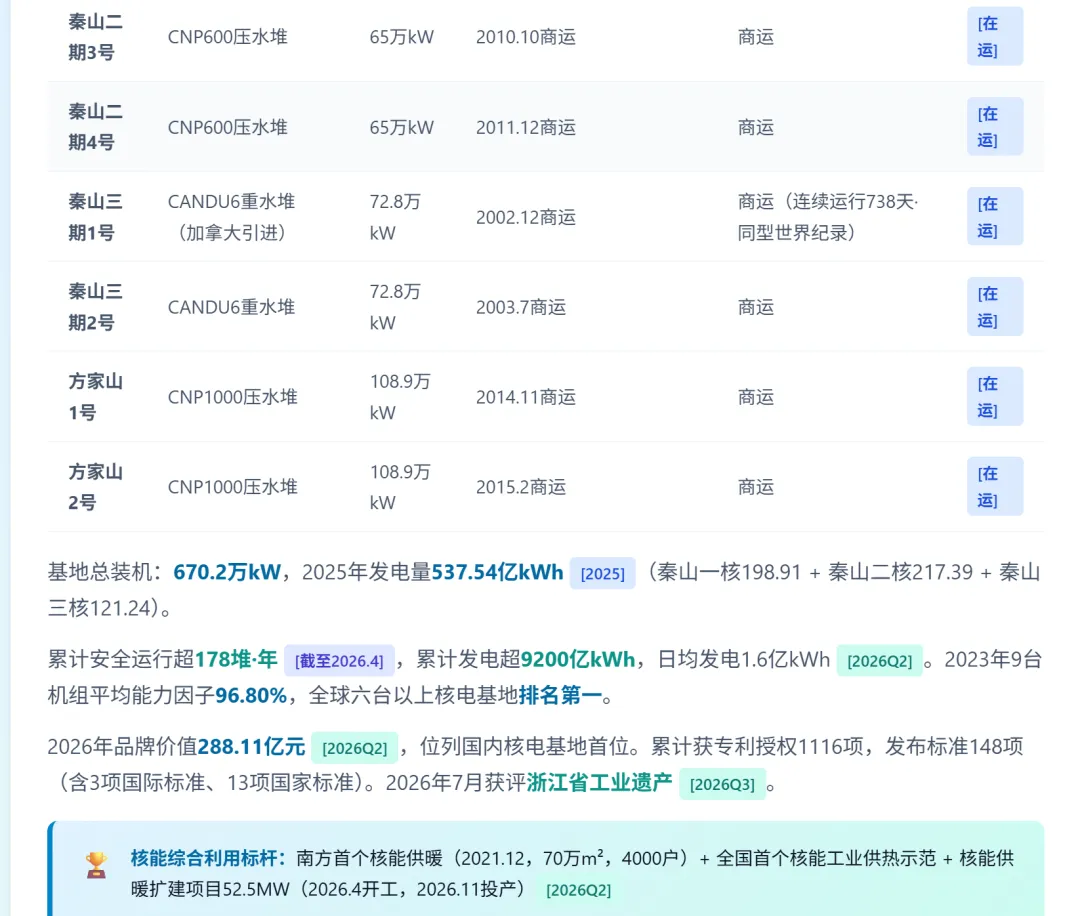
Task: Click the 2011.12商运 date cell
Action: click(526, 127)
